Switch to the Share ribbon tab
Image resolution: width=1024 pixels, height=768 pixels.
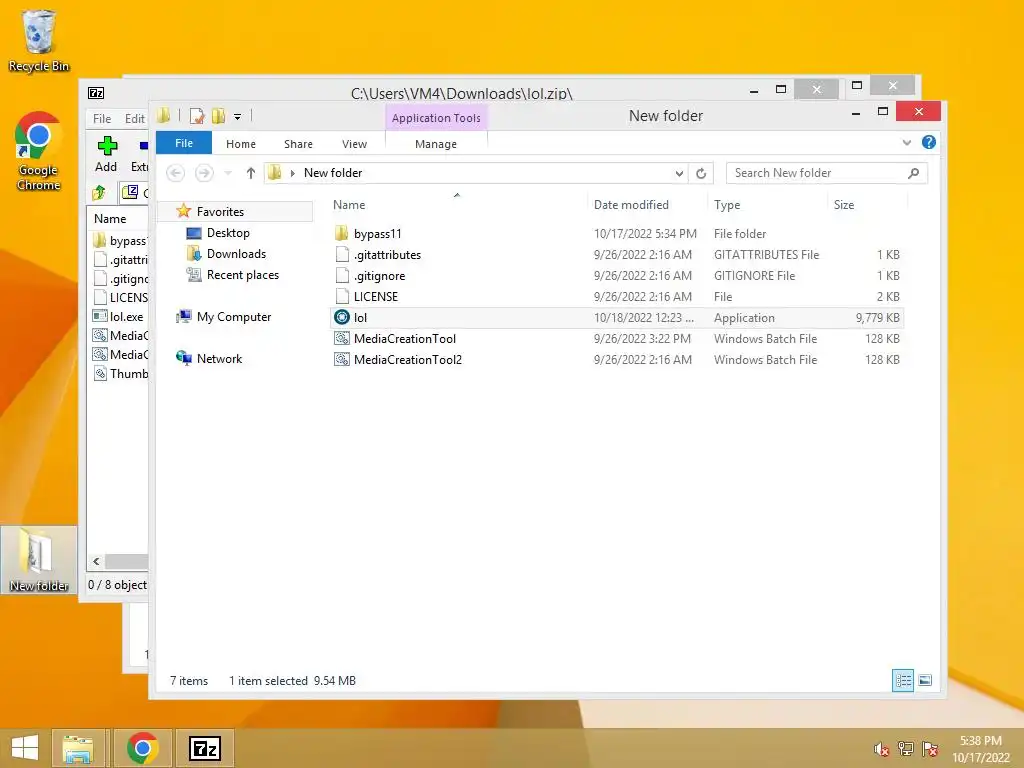pyautogui.click(x=298, y=144)
